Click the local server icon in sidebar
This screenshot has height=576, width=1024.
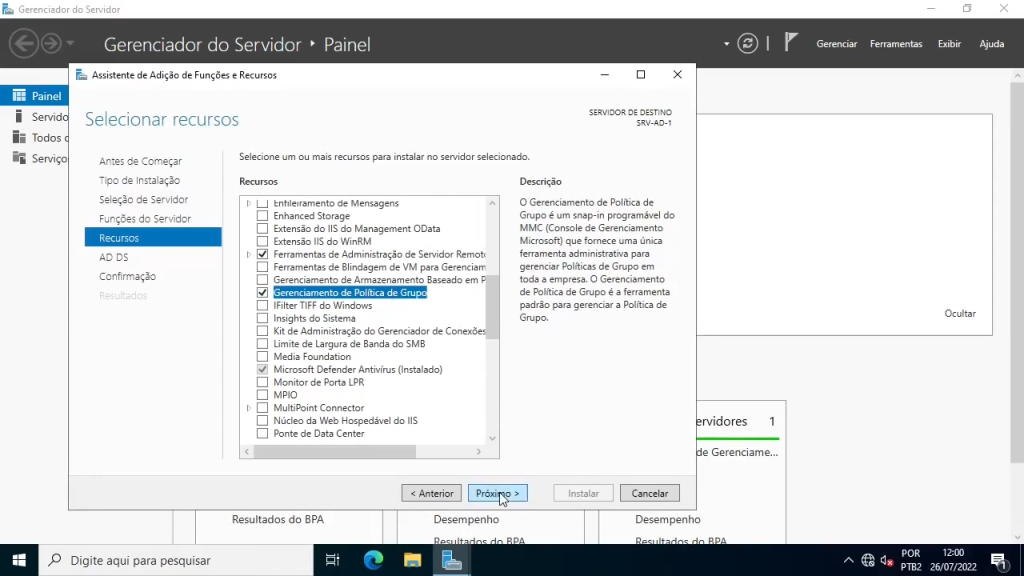[19, 117]
